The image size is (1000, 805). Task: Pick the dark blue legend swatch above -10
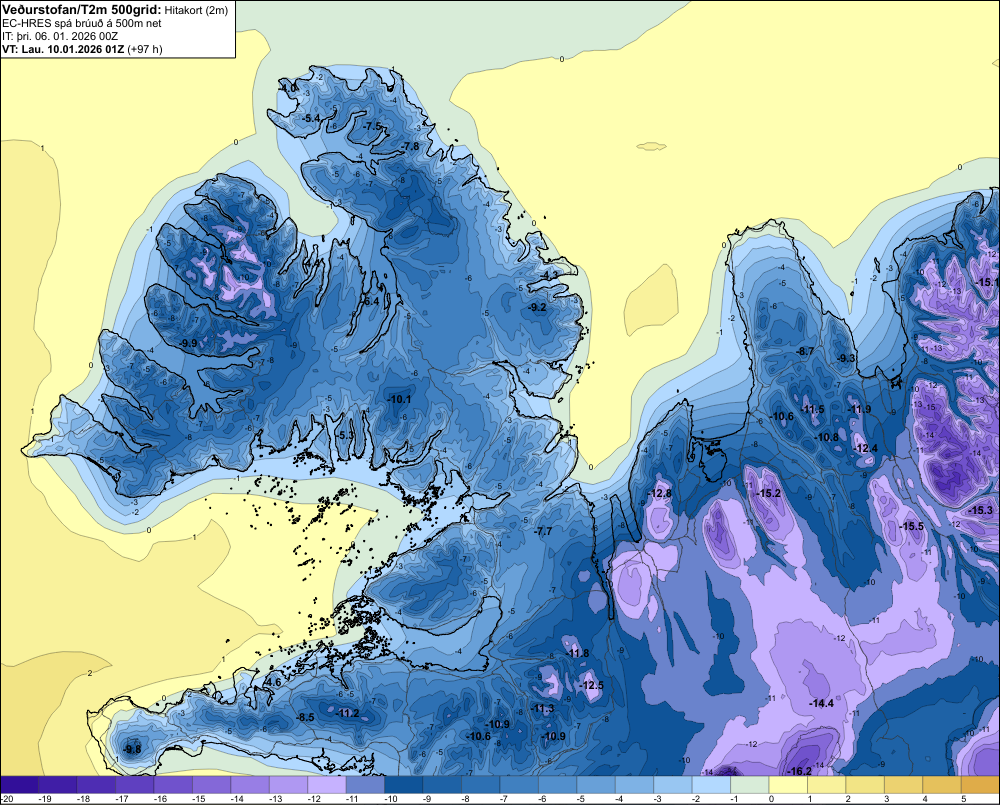tap(404, 785)
